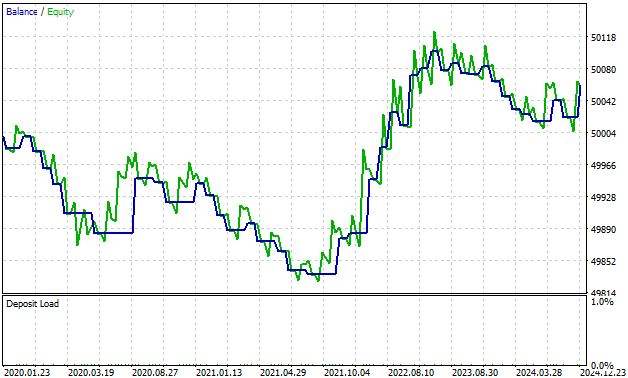
Task: Click the 49966 axis value
Action: 604,165
